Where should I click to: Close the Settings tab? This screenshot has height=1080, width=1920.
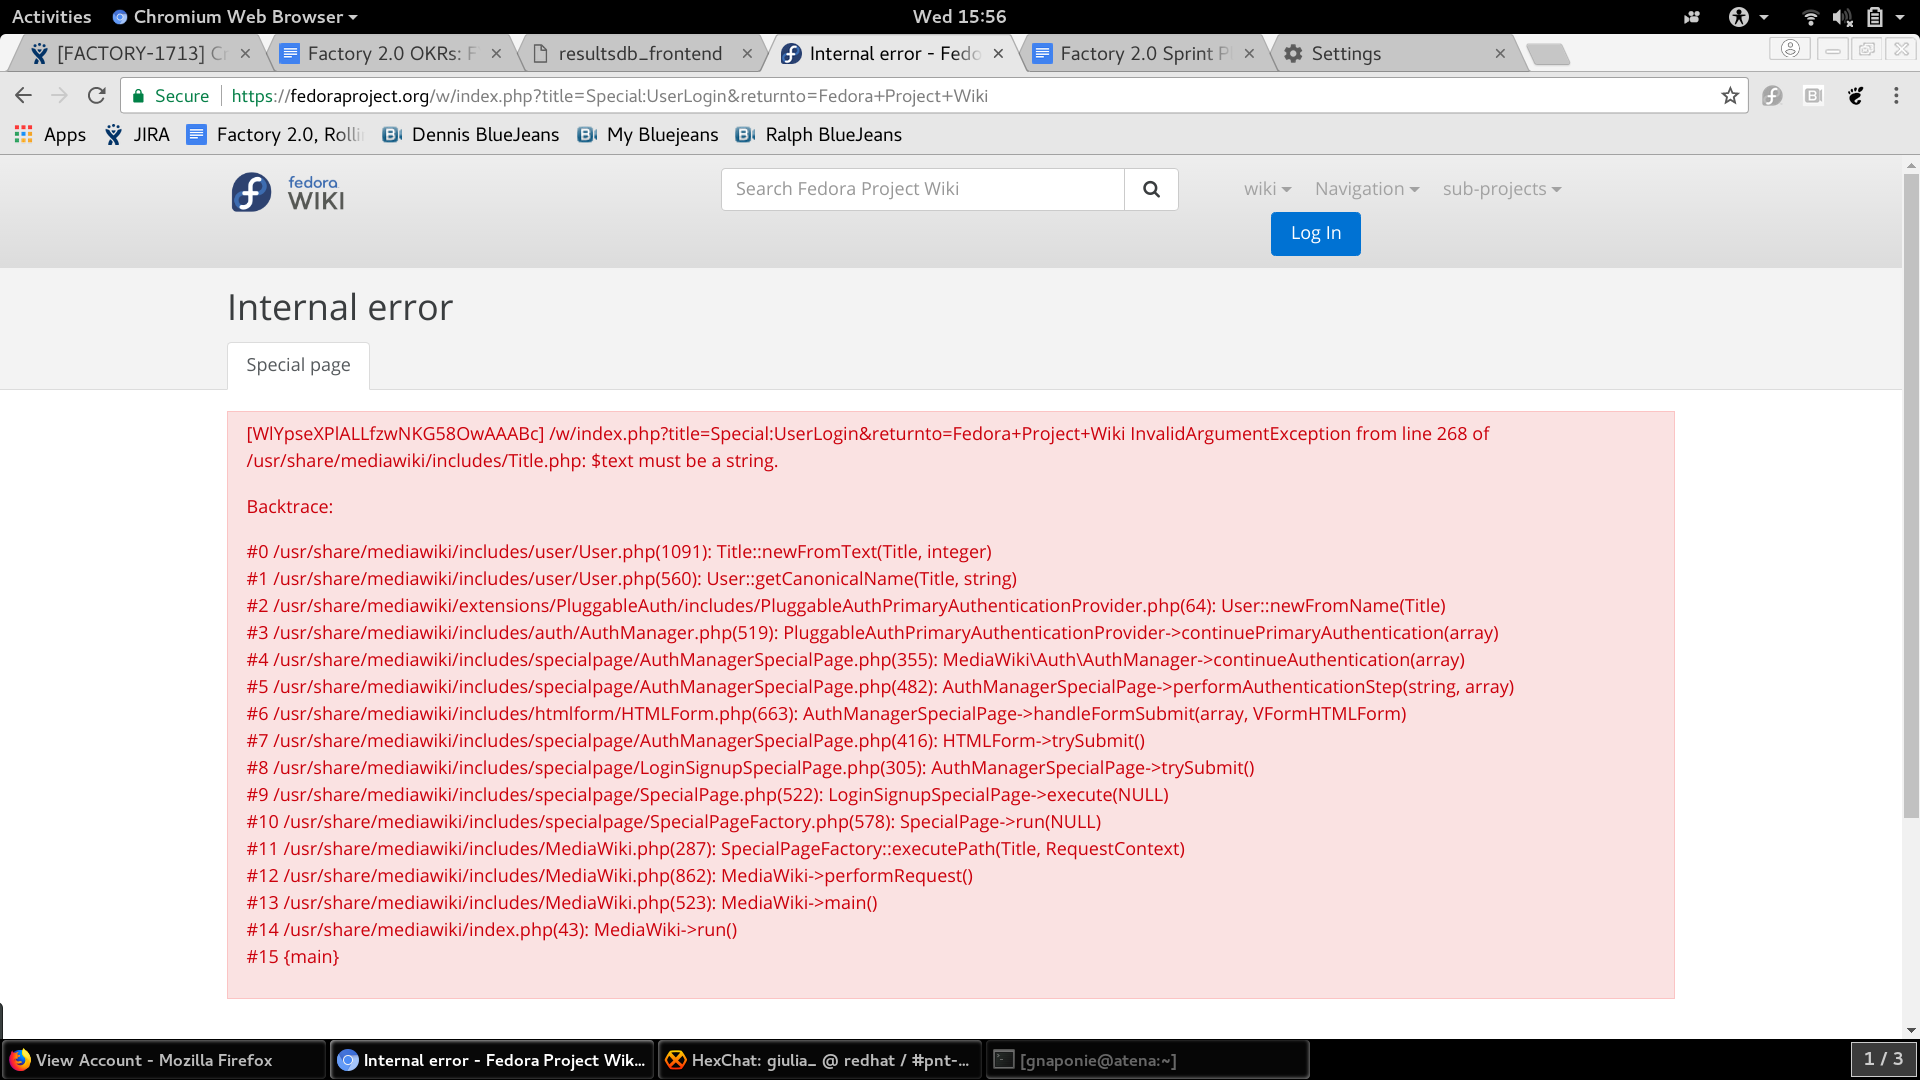[1500, 54]
